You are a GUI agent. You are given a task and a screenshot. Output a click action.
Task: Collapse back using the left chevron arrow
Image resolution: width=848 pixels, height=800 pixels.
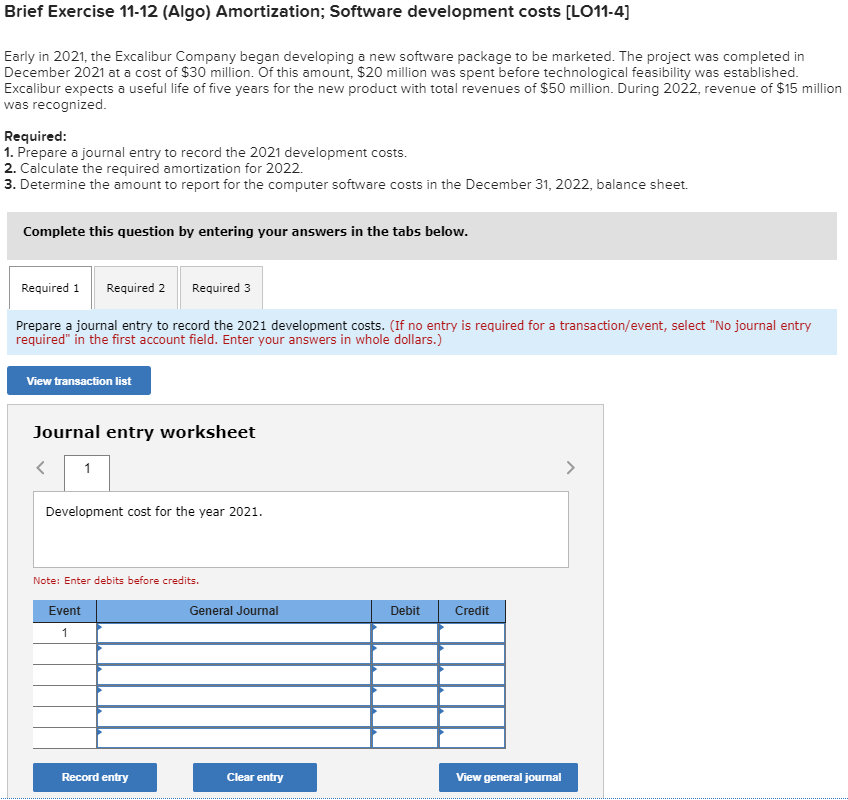click(x=40, y=467)
